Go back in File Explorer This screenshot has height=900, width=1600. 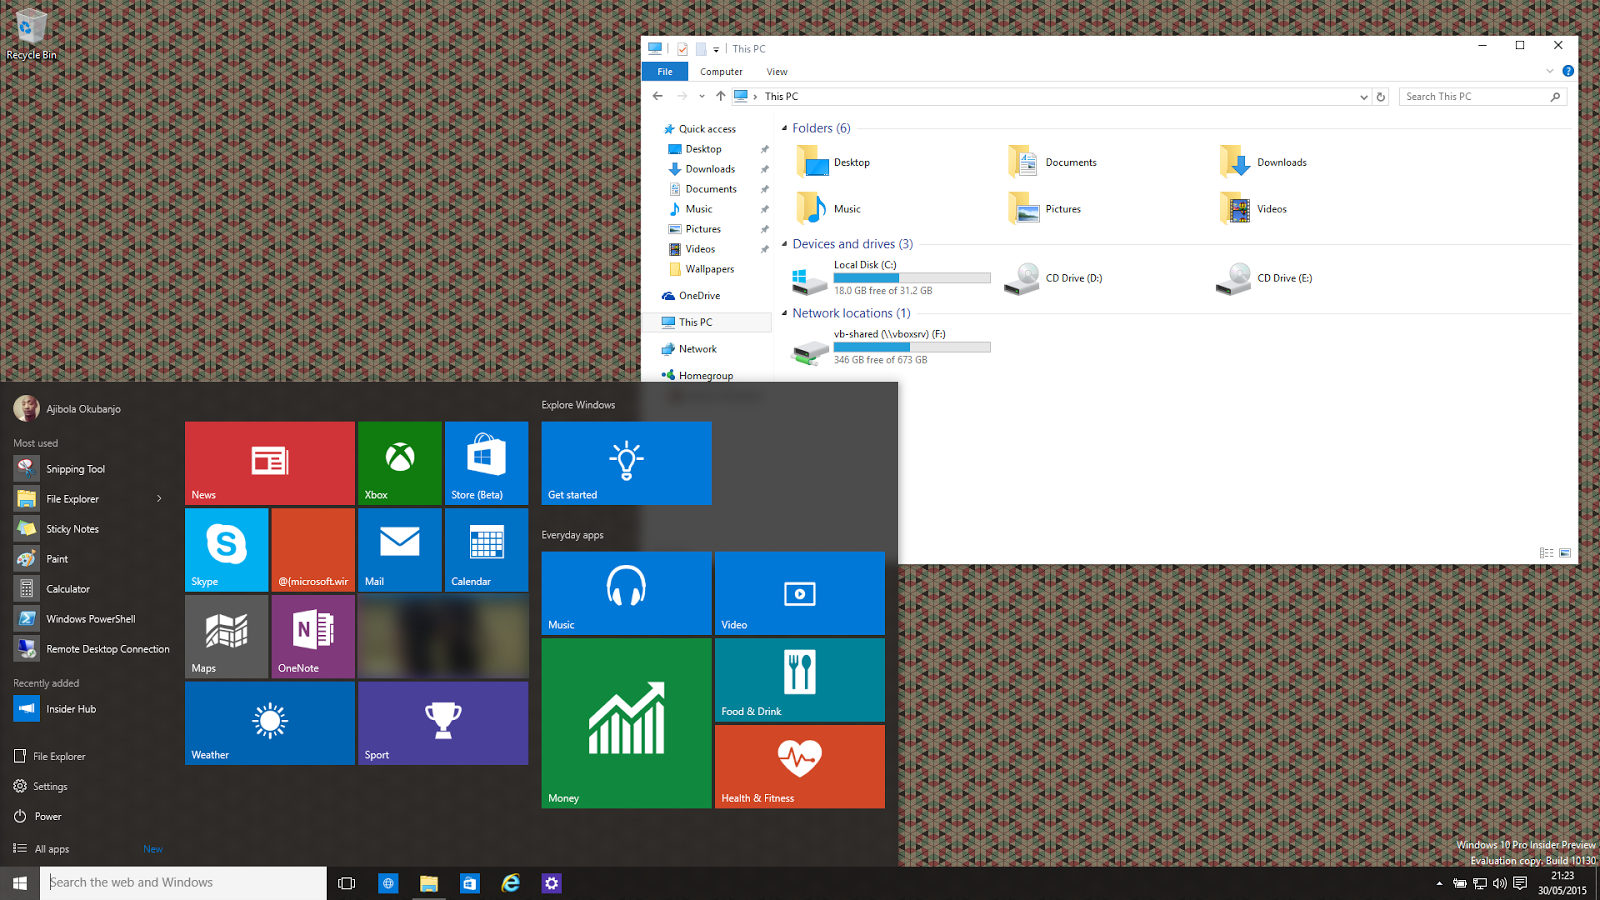[x=657, y=97]
